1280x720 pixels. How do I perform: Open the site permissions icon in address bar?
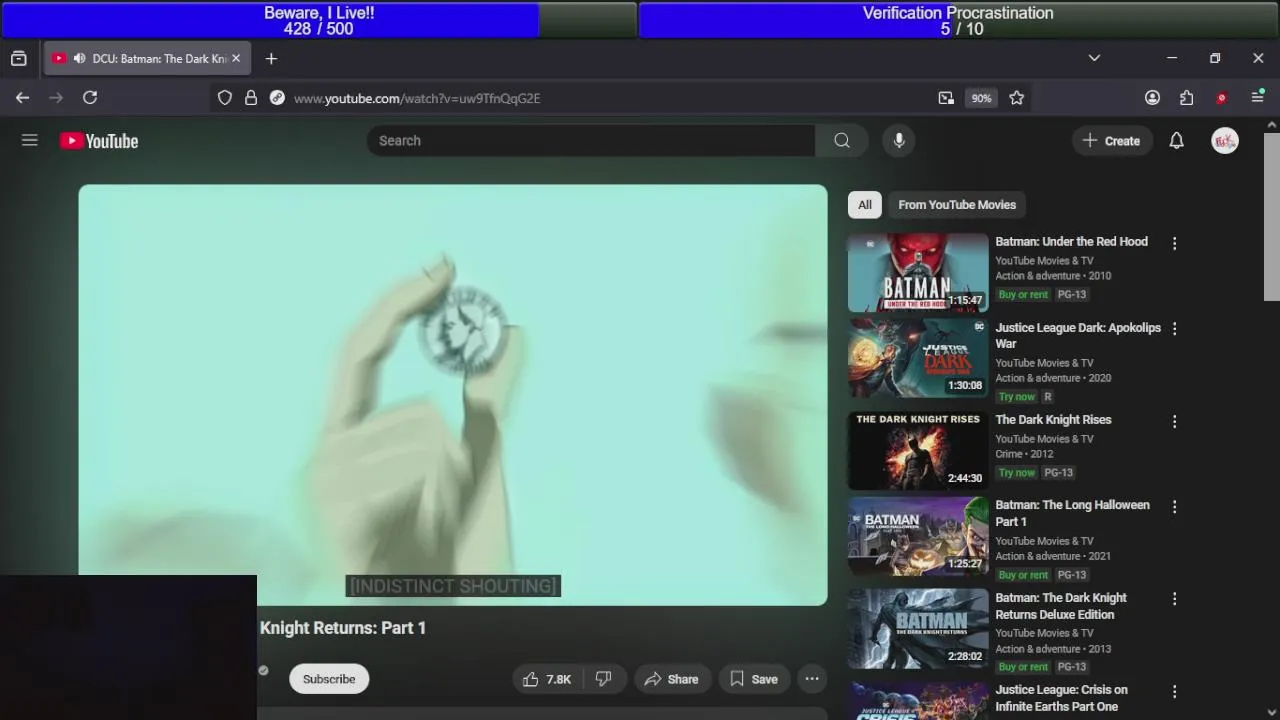tap(277, 98)
